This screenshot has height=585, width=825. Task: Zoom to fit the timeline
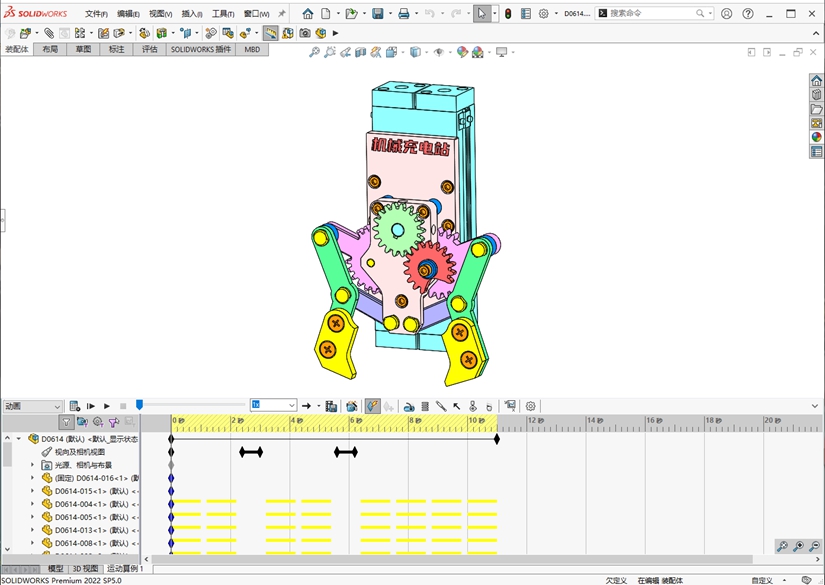(x=782, y=546)
